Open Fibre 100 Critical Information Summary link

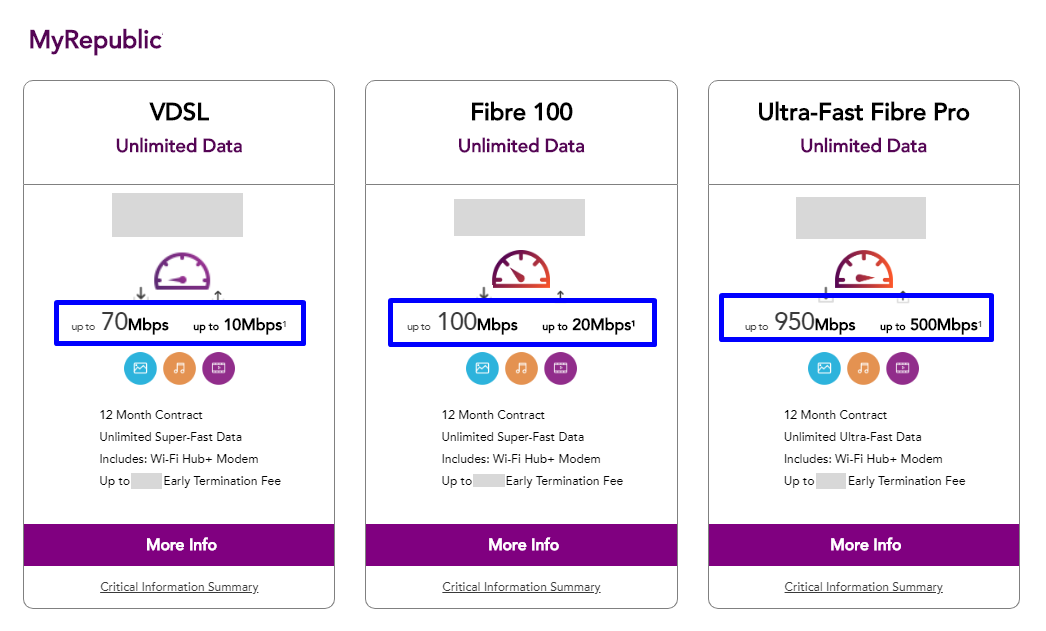coord(521,587)
